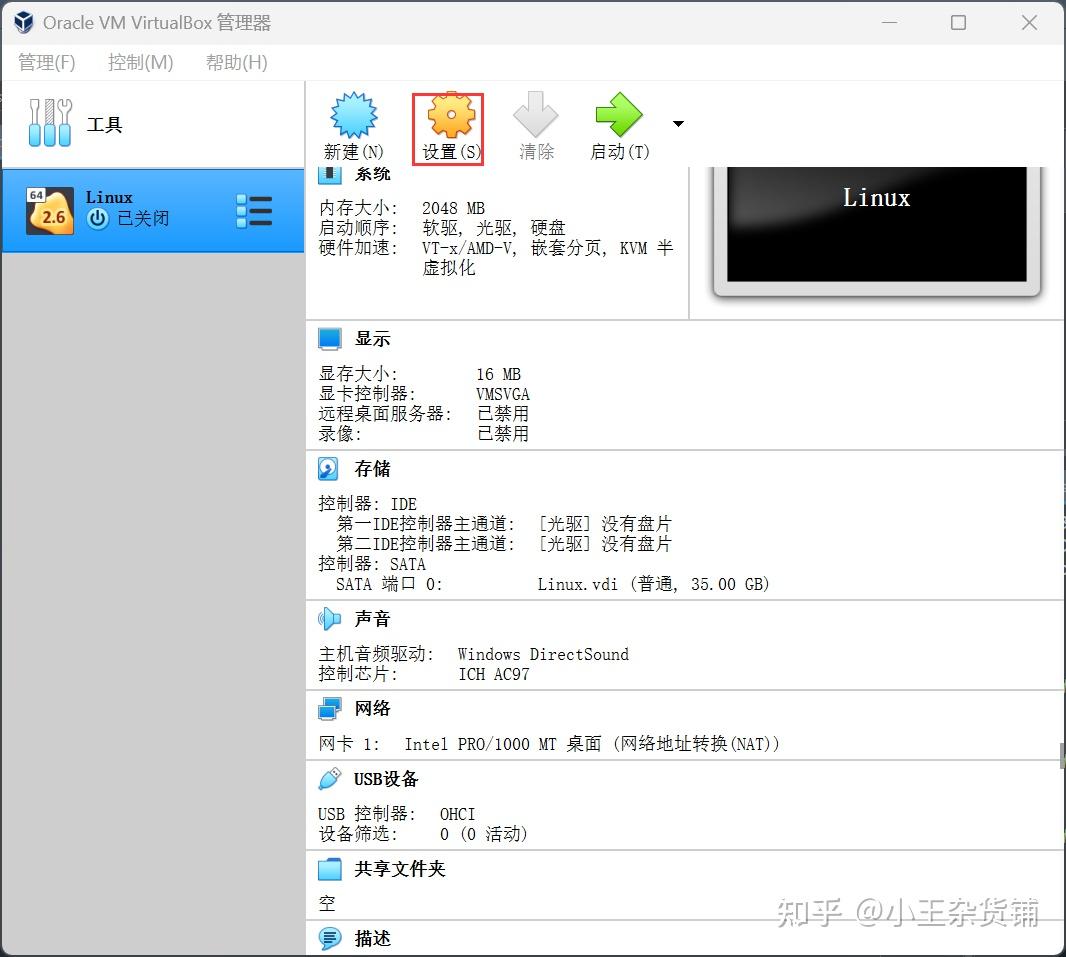This screenshot has width=1066, height=957.
Task: Click the grayed 清除 discard icon
Action: click(x=535, y=118)
